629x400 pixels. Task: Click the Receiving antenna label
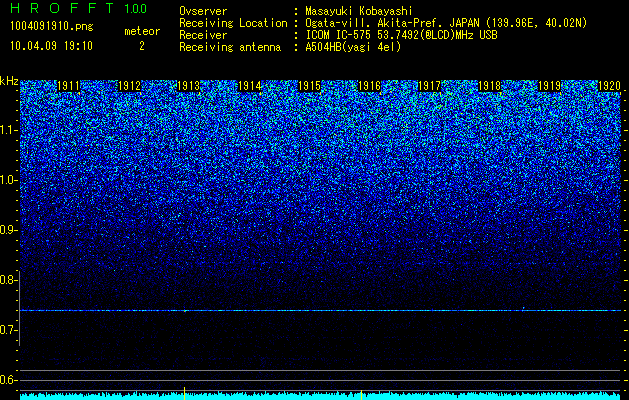coord(230,47)
